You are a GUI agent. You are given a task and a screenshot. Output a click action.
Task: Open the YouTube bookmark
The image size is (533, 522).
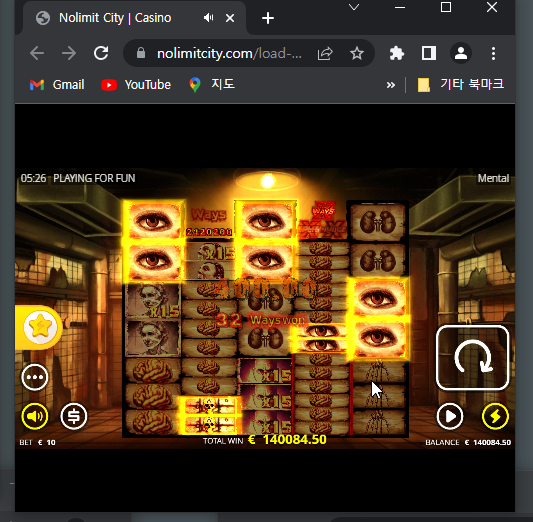click(136, 85)
